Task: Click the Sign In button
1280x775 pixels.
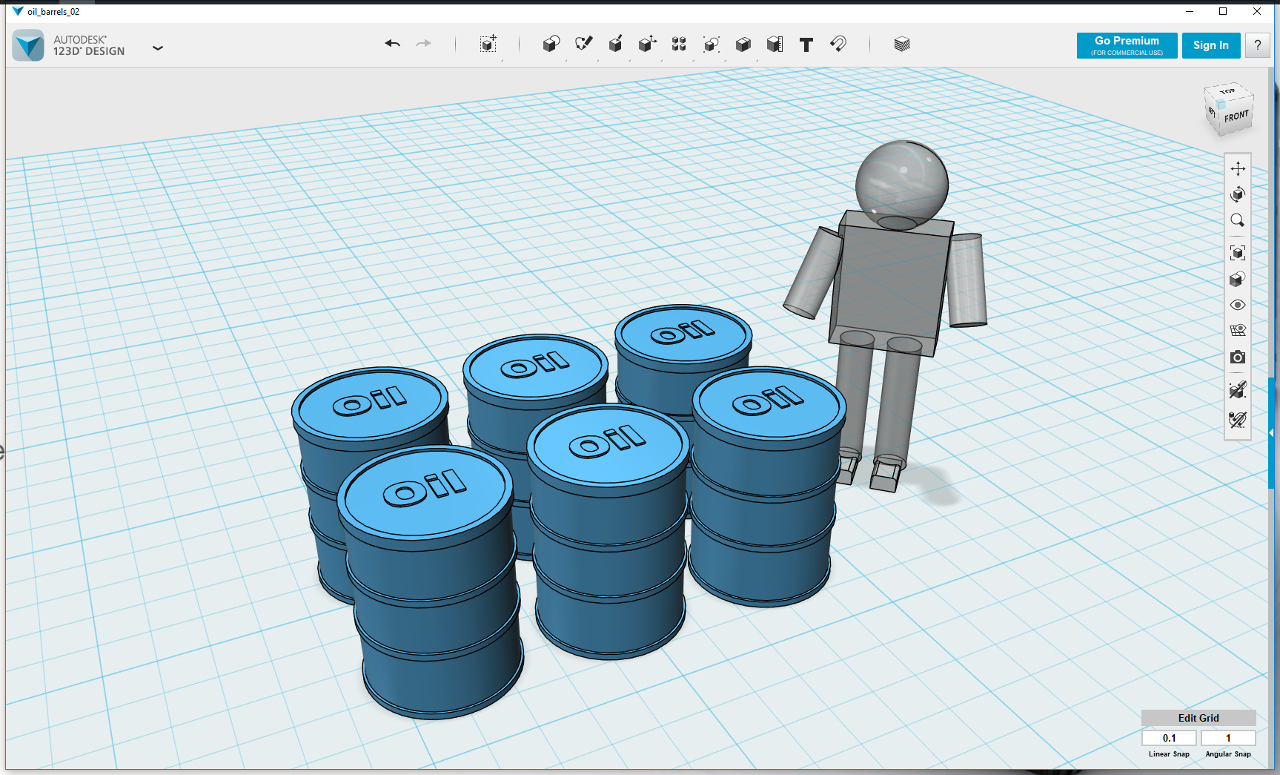Action: click(1211, 45)
